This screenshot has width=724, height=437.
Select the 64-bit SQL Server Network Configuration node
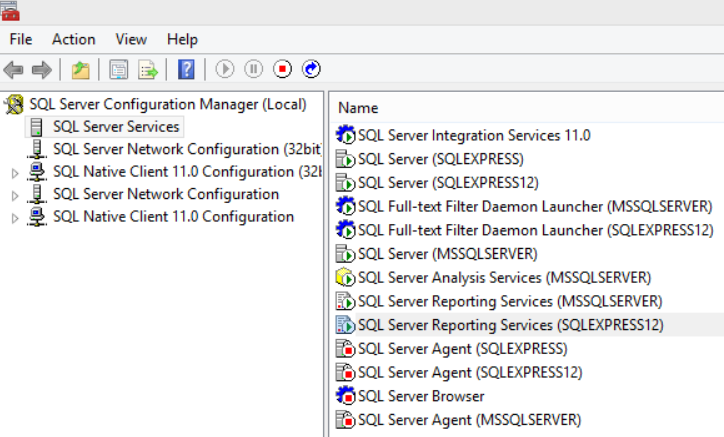coord(166,194)
